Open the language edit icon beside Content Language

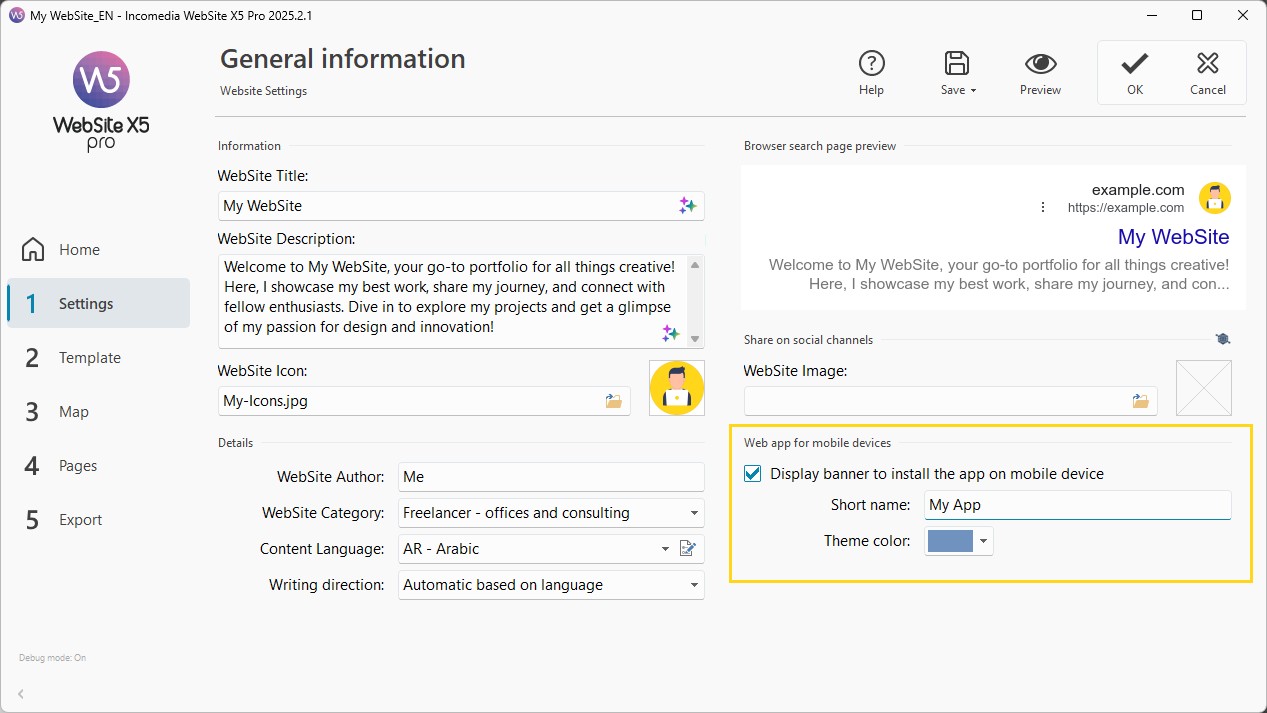pos(688,548)
